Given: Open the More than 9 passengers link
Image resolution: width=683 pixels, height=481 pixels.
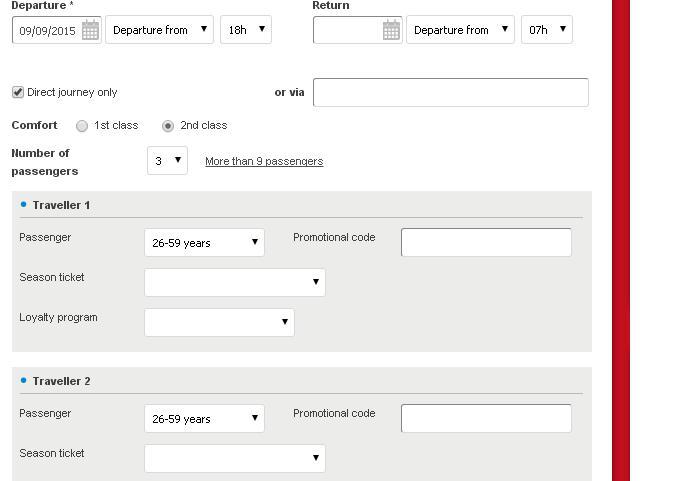Looking at the screenshot, I should click(x=264, y=161).
